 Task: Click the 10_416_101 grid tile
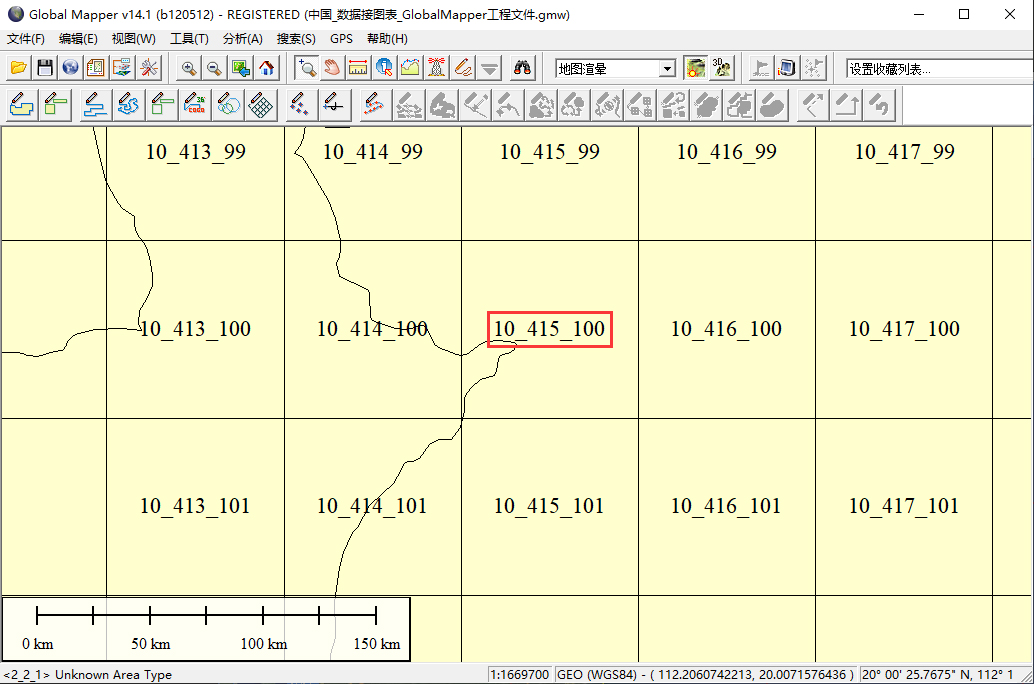(726, 506)
